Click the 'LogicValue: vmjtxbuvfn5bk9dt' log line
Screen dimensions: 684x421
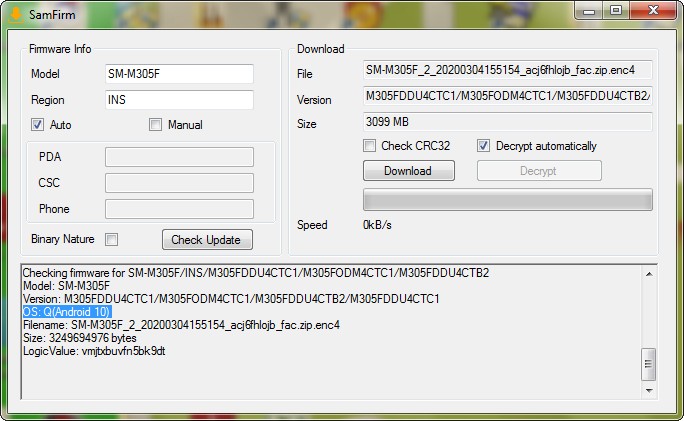[94, 351]
